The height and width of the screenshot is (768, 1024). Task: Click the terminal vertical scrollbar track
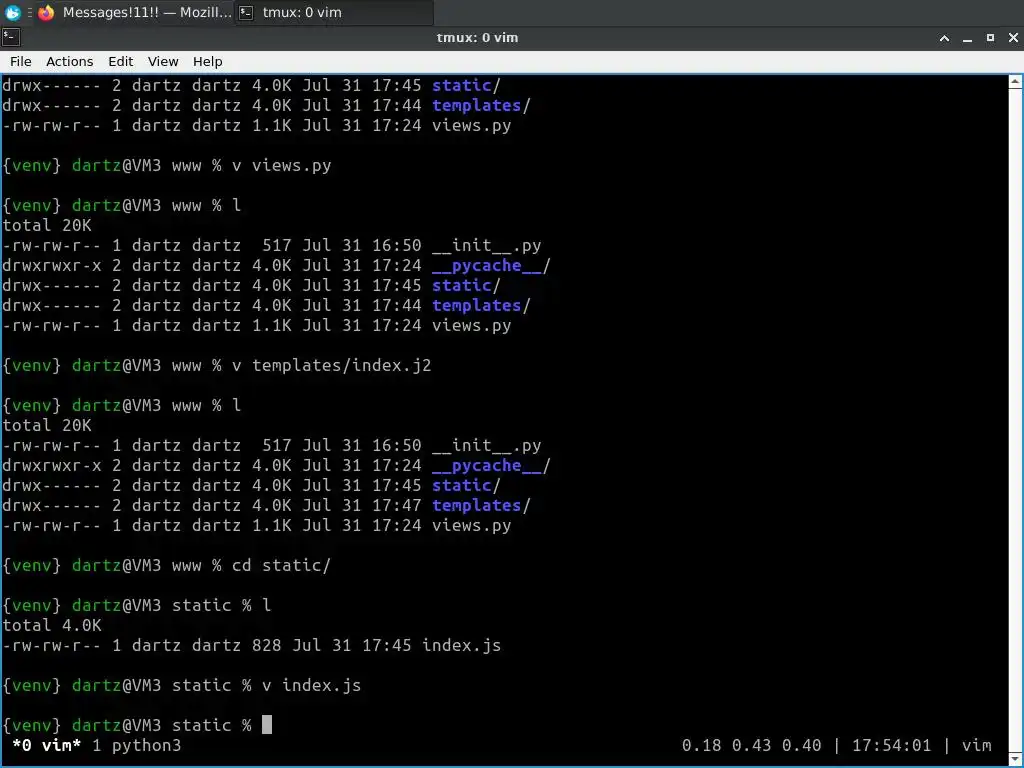pyautogui.click(x=1015, y=421)
